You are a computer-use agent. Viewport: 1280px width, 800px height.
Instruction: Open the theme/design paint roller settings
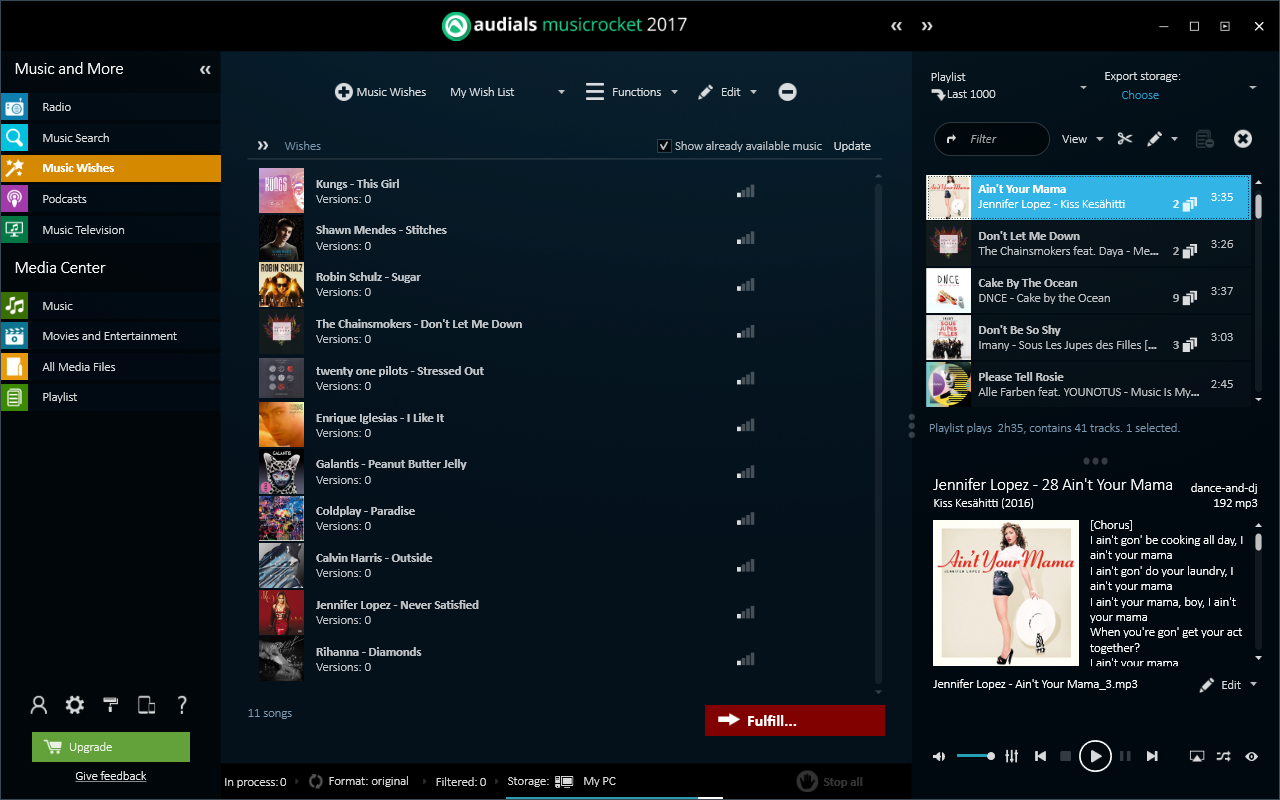[110, 705]
